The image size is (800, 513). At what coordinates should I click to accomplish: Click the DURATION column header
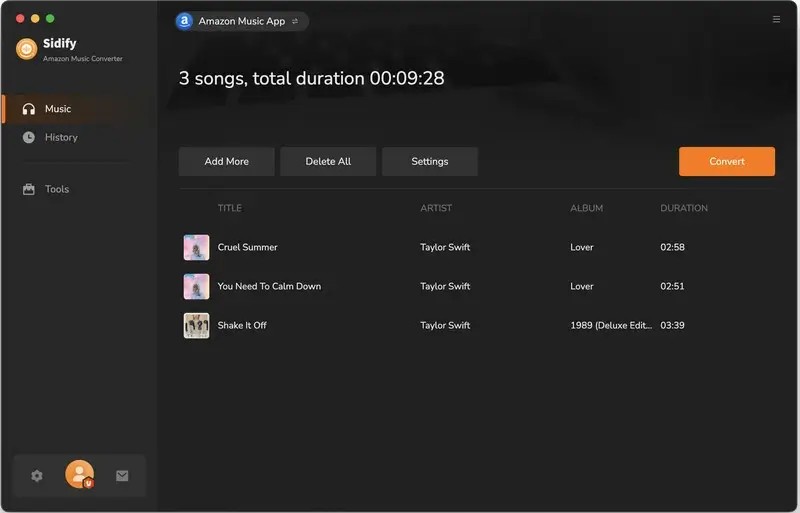[x=684, y=208]
